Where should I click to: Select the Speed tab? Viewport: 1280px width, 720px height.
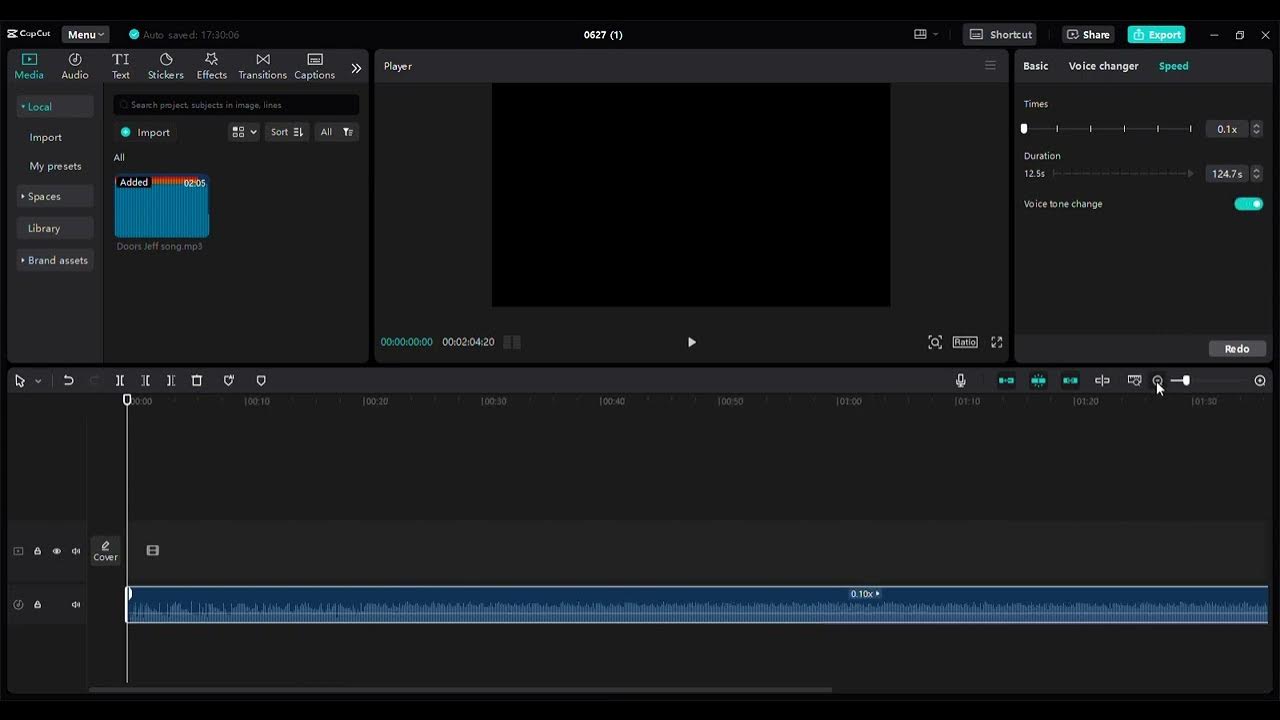pos(1173,66)
